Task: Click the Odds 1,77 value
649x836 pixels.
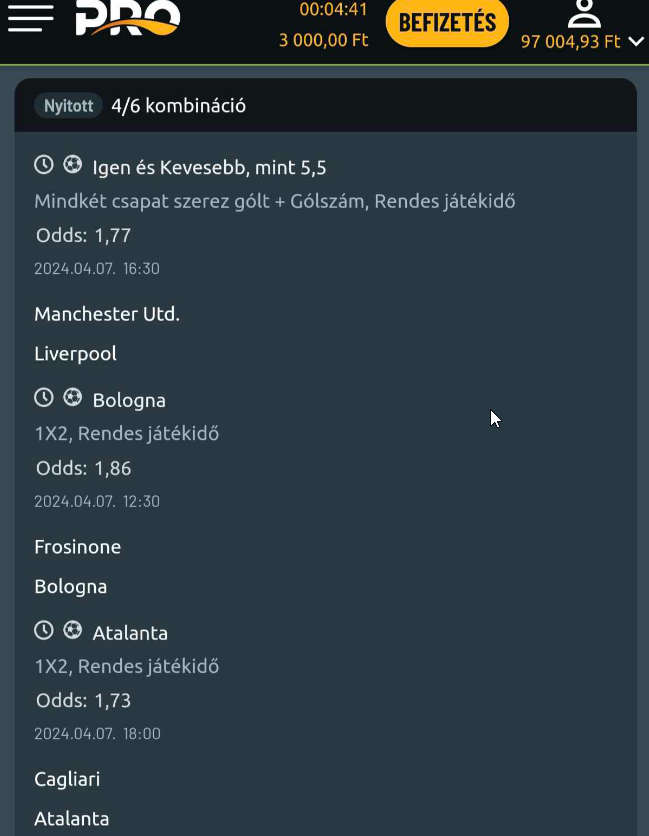Action: coord(113,236)
